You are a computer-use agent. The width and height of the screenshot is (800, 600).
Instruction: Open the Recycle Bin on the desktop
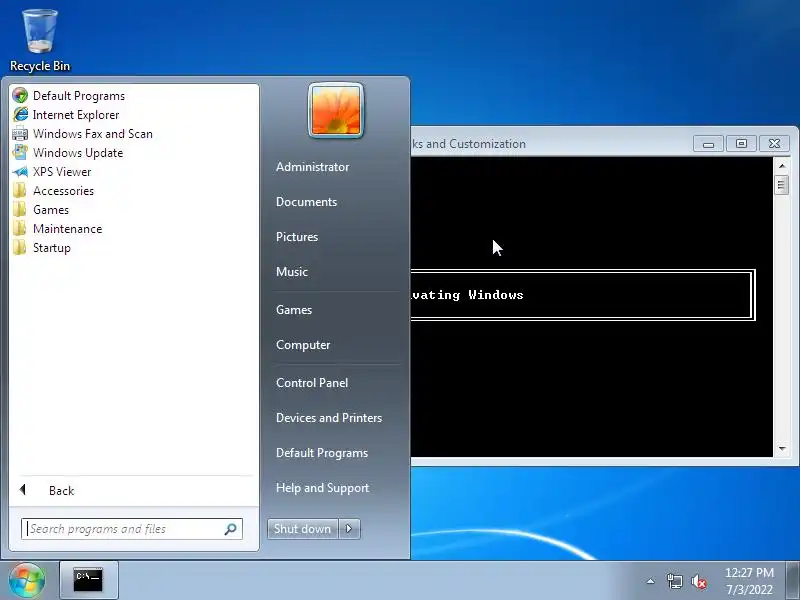(x=40, y=41)
